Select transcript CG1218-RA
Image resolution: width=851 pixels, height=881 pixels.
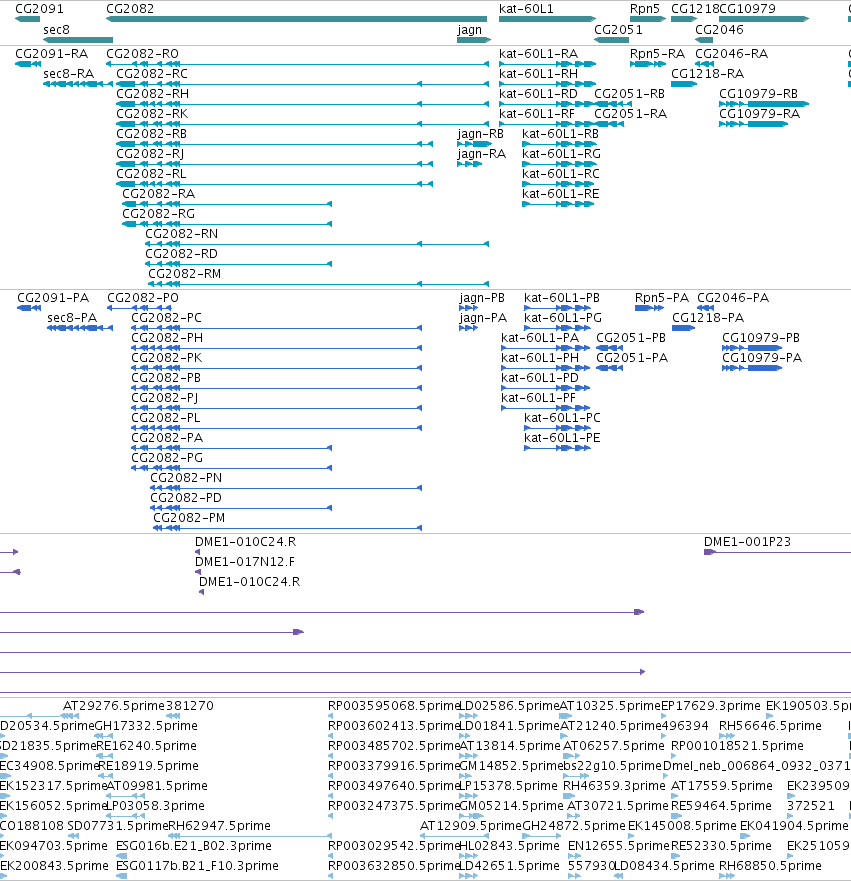[707, 74]
